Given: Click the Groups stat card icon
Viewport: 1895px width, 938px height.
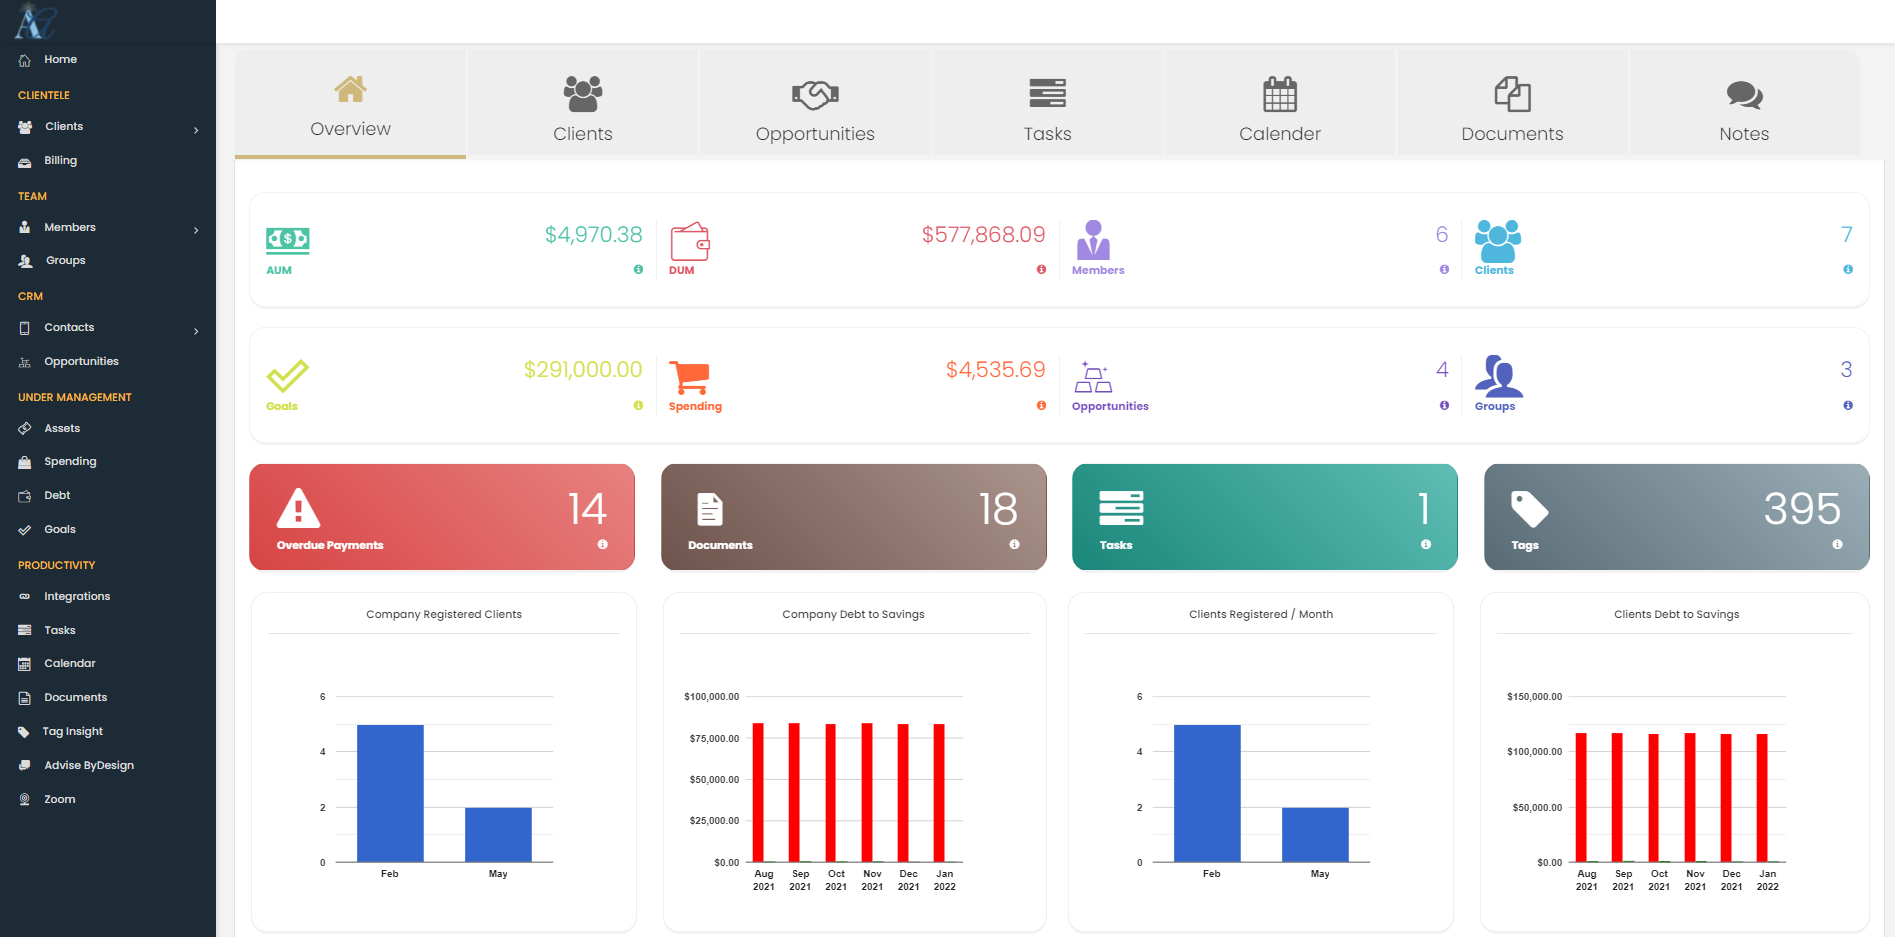Looking at the screenshot, I should [1498, 376].
